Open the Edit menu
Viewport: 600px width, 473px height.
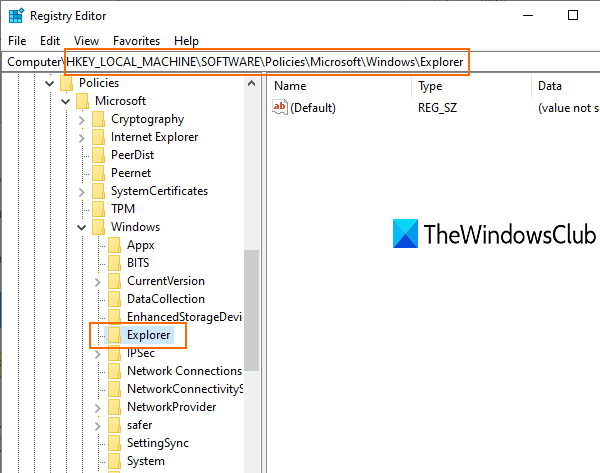50,41
